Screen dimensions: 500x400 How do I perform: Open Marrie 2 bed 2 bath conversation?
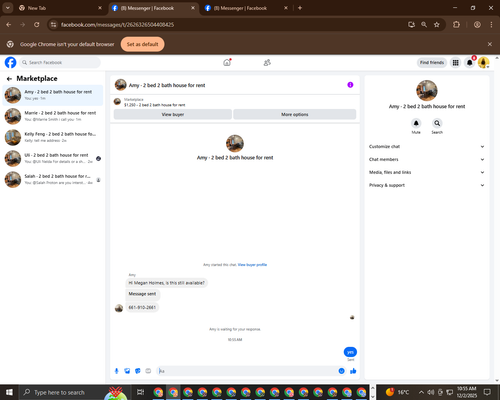coord(53,116)
